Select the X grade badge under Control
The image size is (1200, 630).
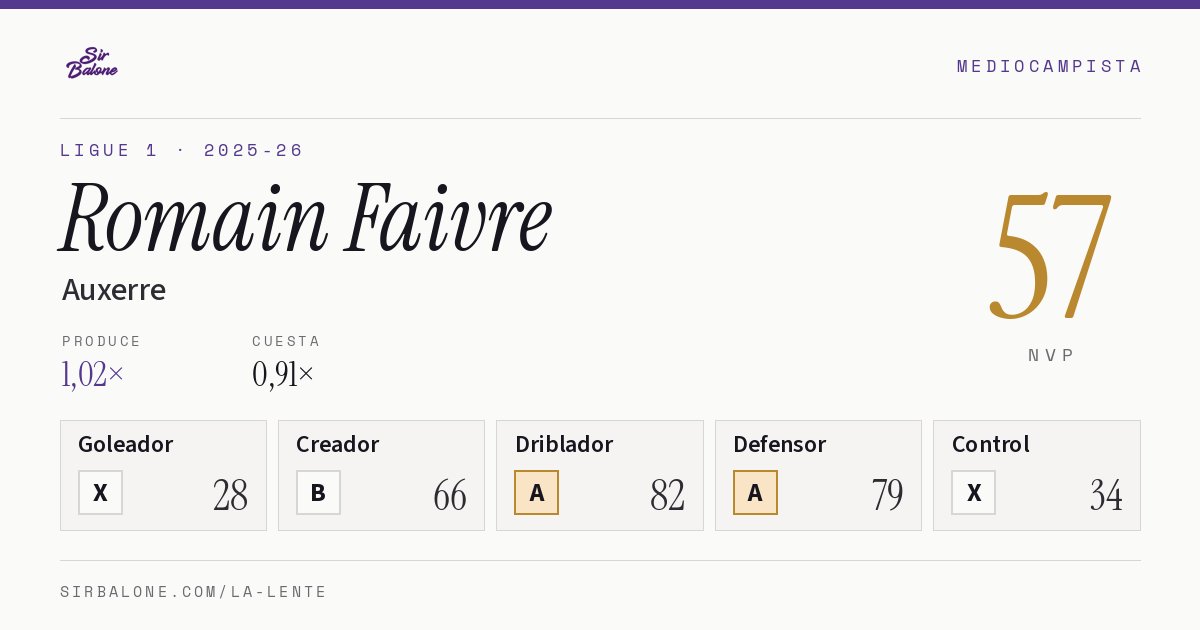[x=973, y=492]
